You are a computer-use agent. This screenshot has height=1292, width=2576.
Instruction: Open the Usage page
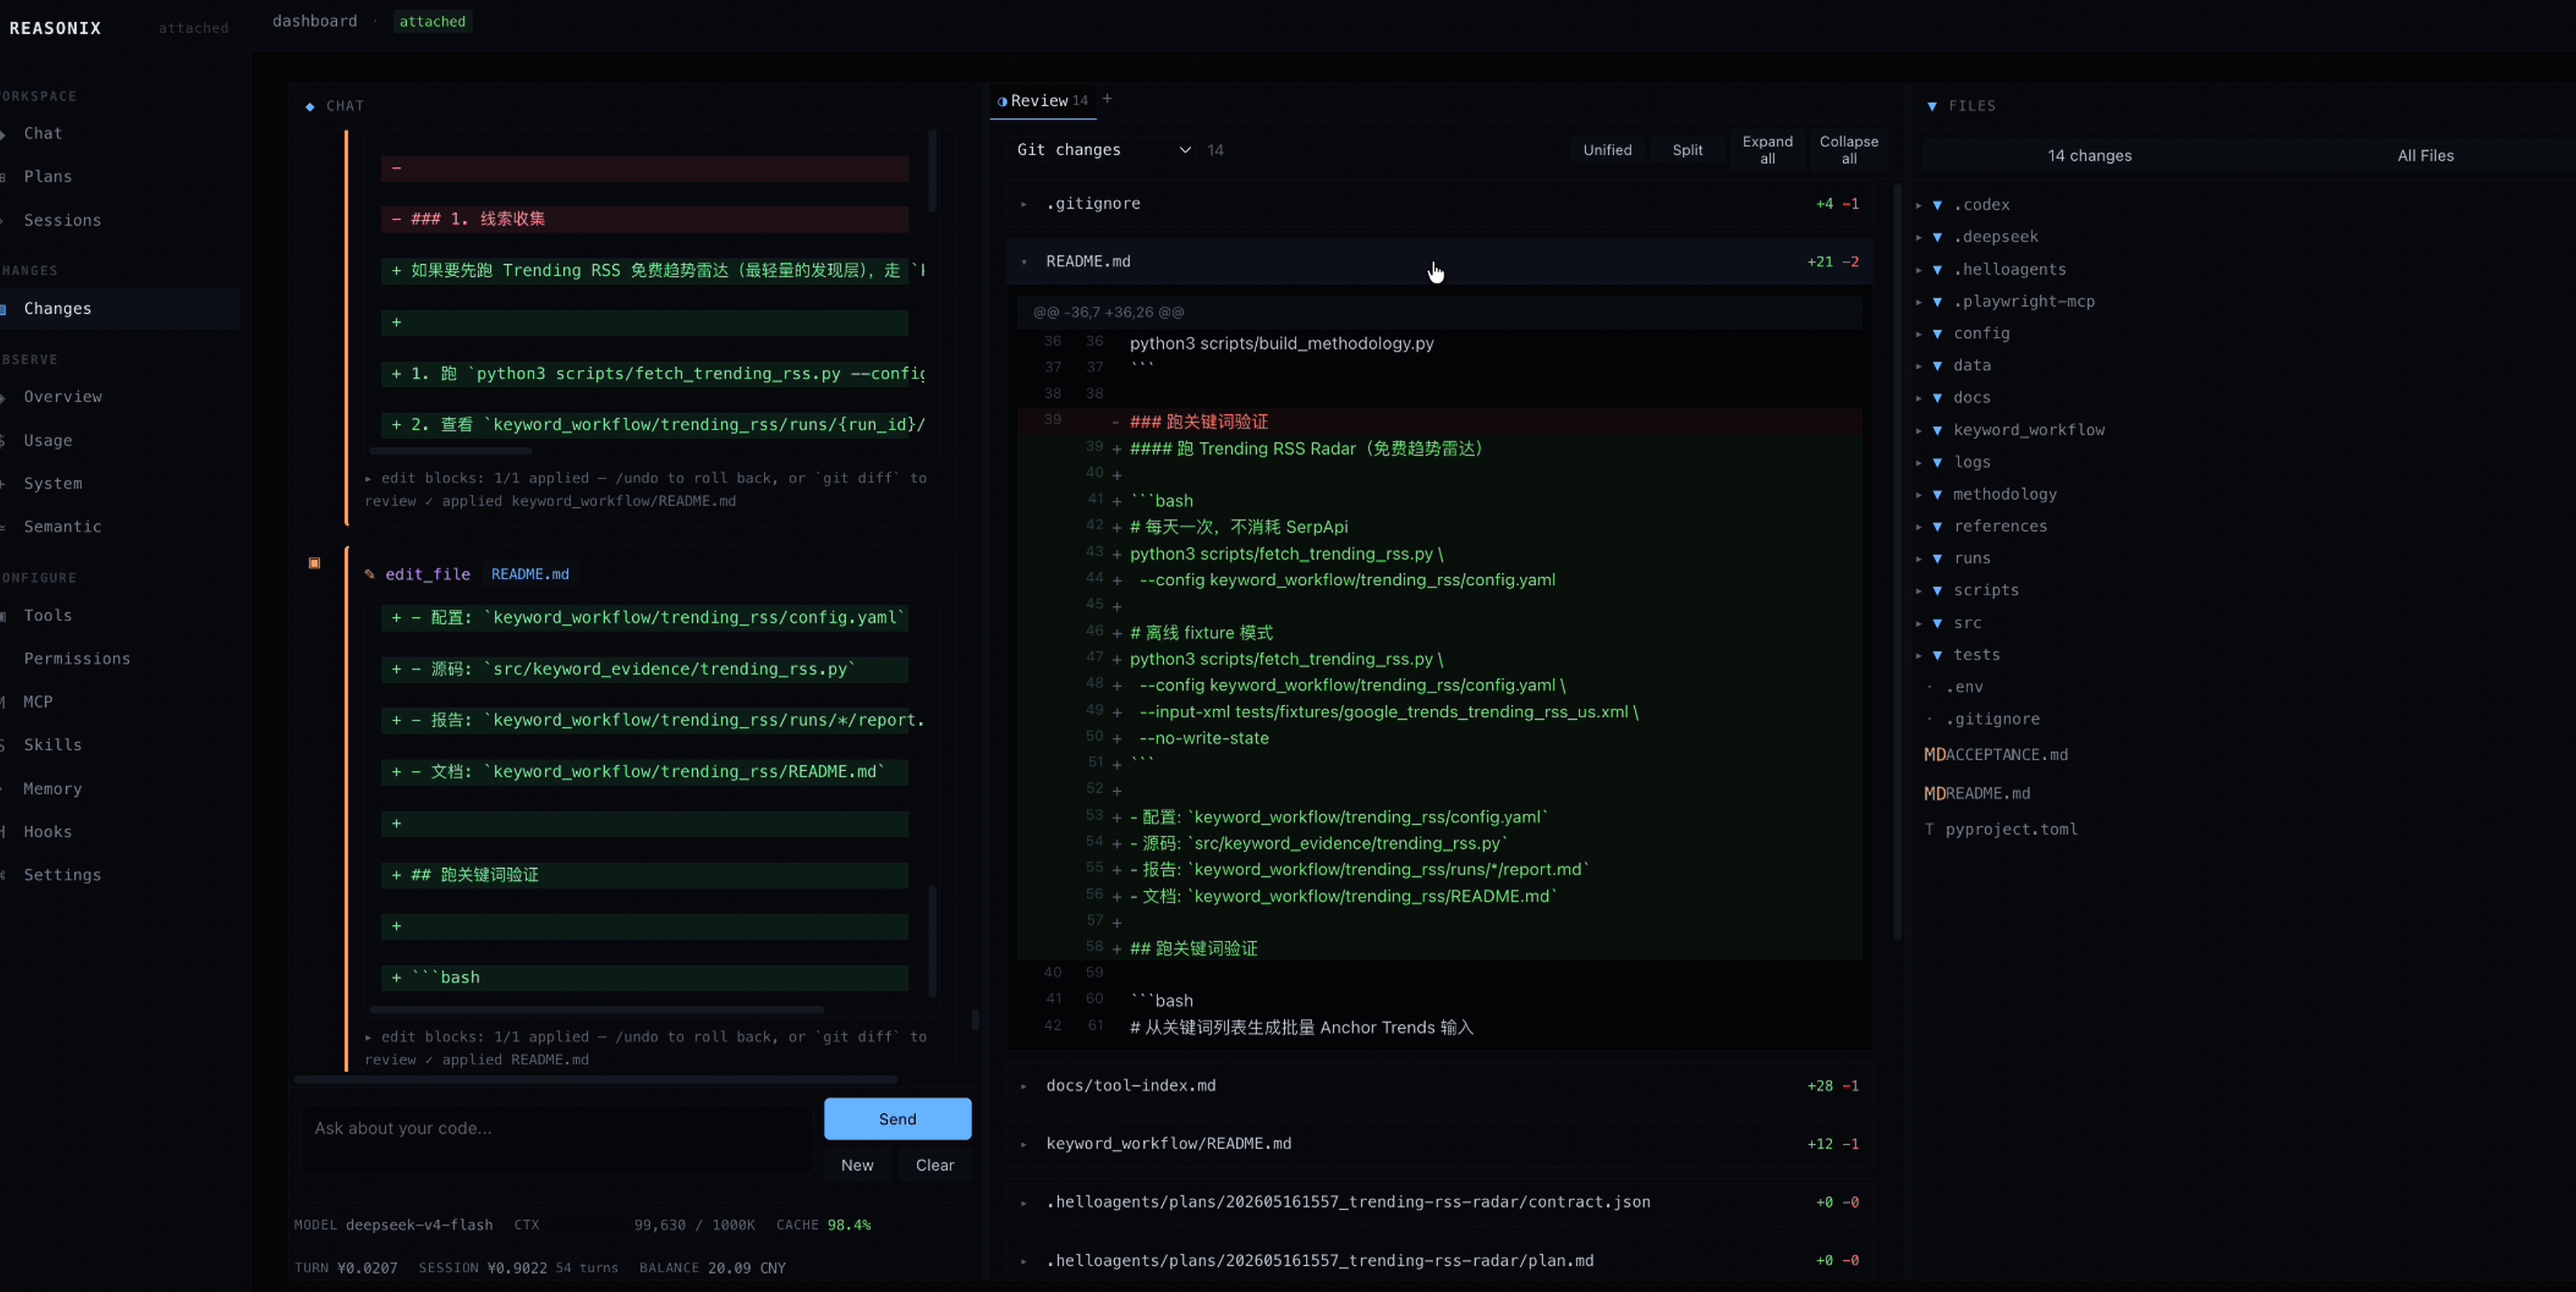click(x=48, y=440)
